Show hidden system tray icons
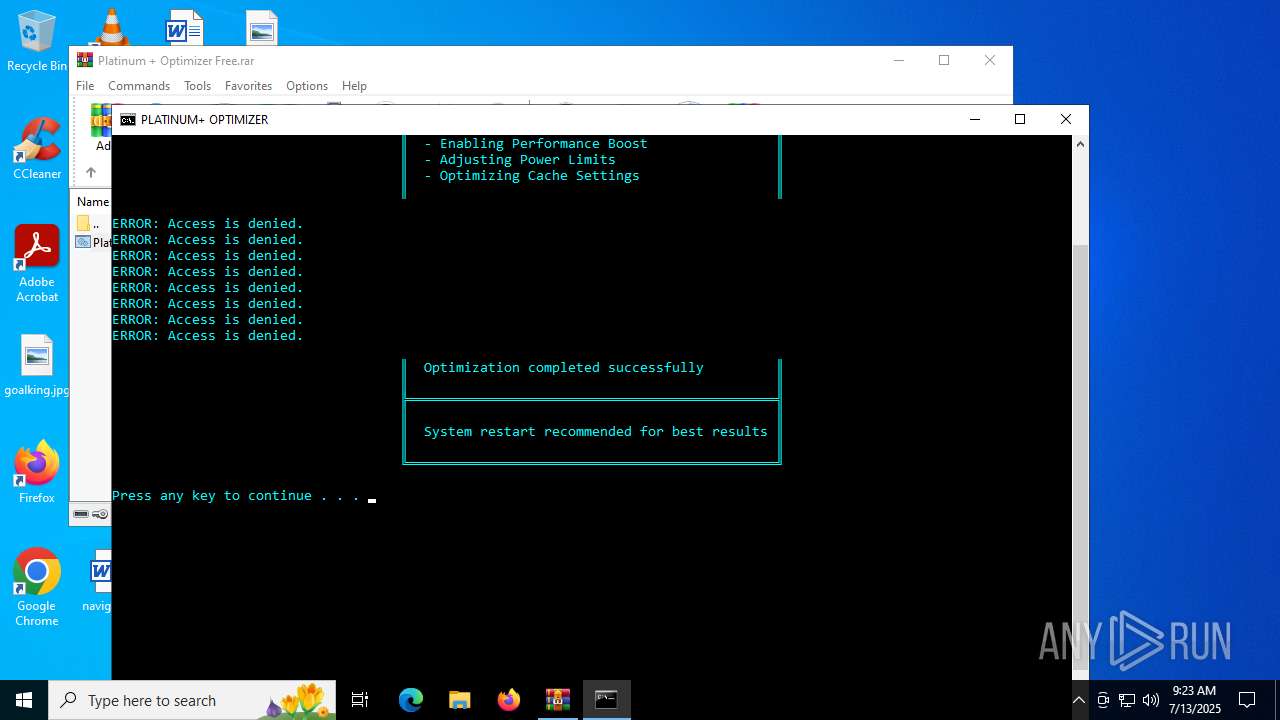Image resolution: width=1280 pixels, height=720 pixels. tap(1079, 700)
